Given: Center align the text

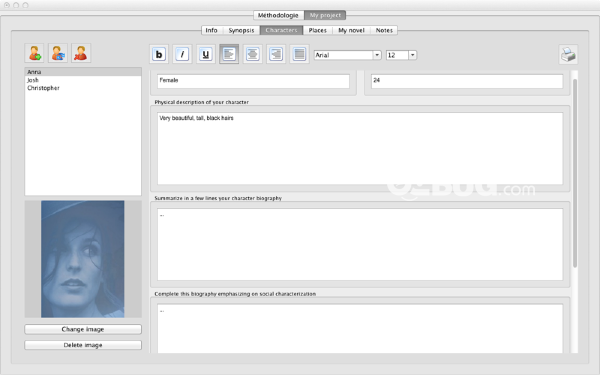Looking at the screenshot, I should tap(253, 54).
